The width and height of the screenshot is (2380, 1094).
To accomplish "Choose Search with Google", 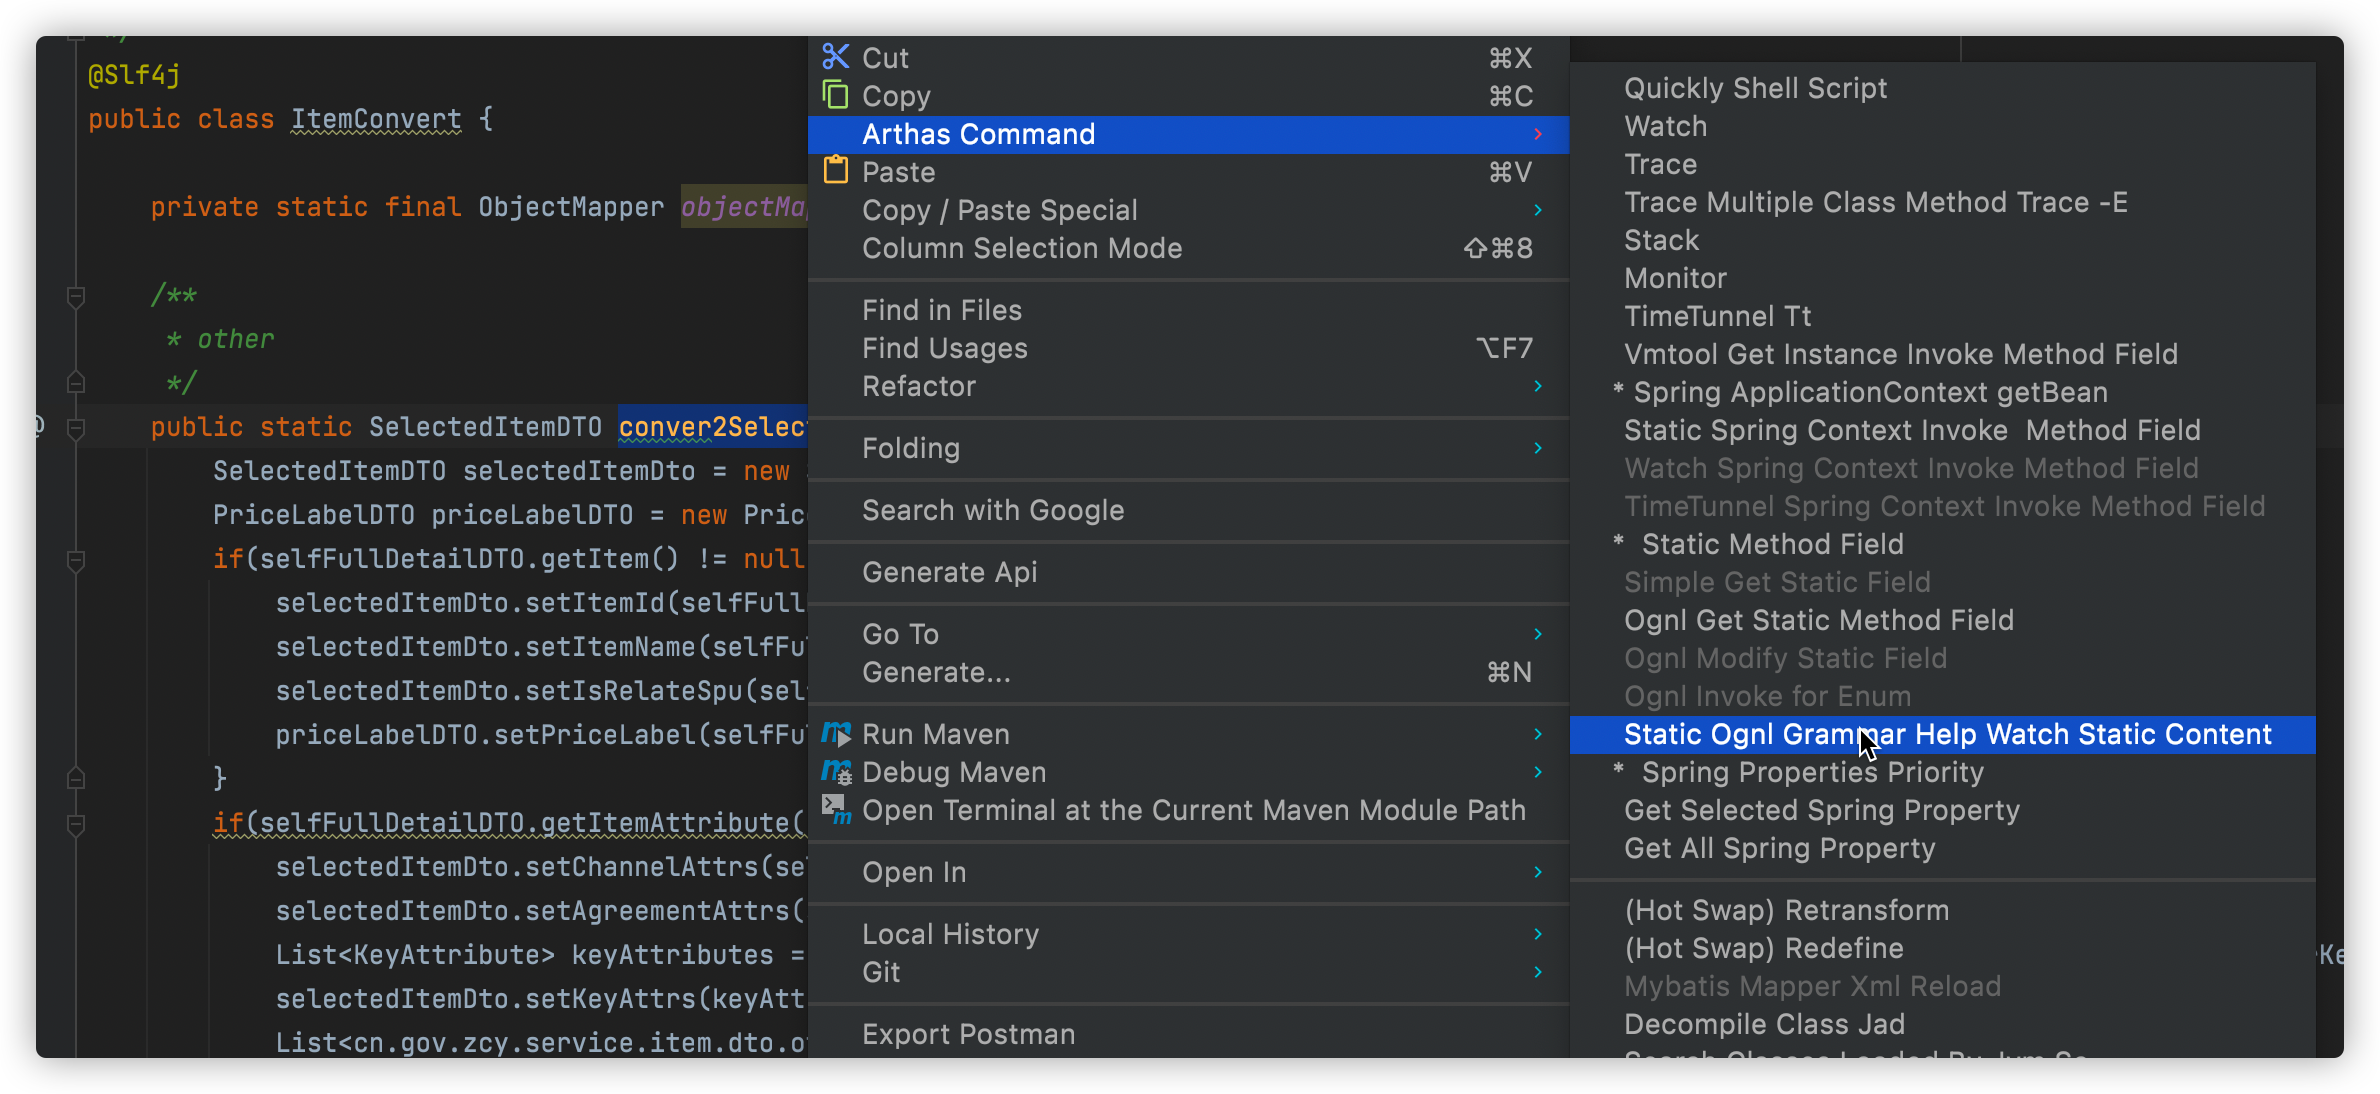I will (1188, 510).
